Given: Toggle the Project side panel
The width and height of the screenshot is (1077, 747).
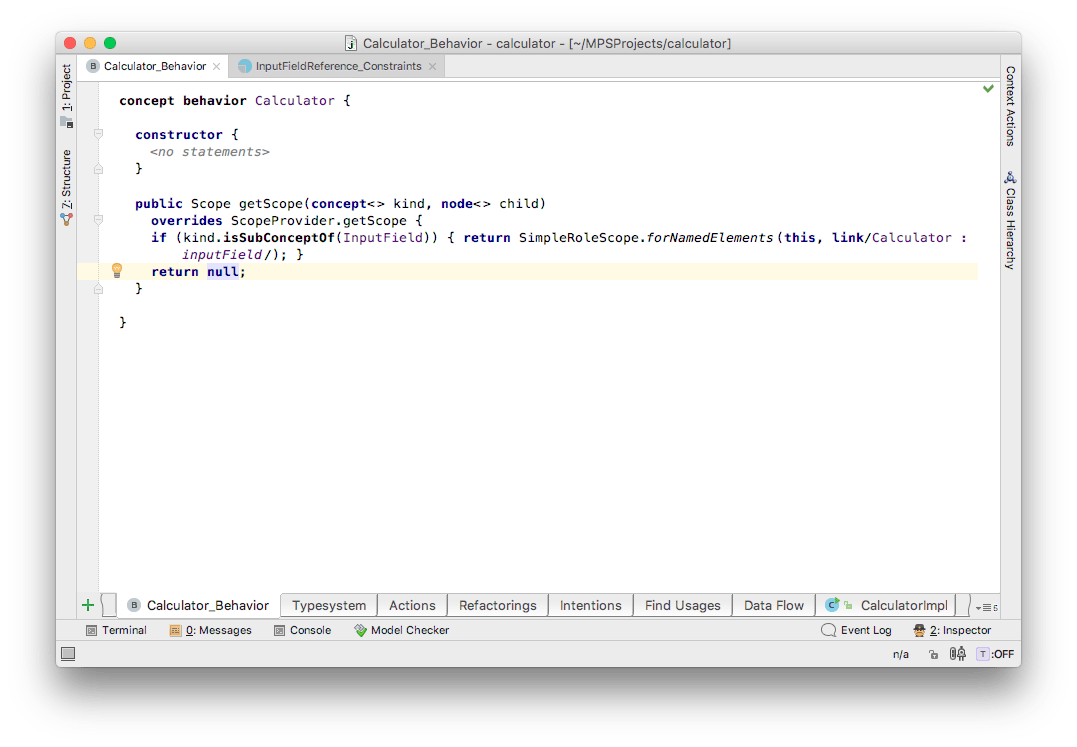Looking at the screenshot, I should pos(67,96).
